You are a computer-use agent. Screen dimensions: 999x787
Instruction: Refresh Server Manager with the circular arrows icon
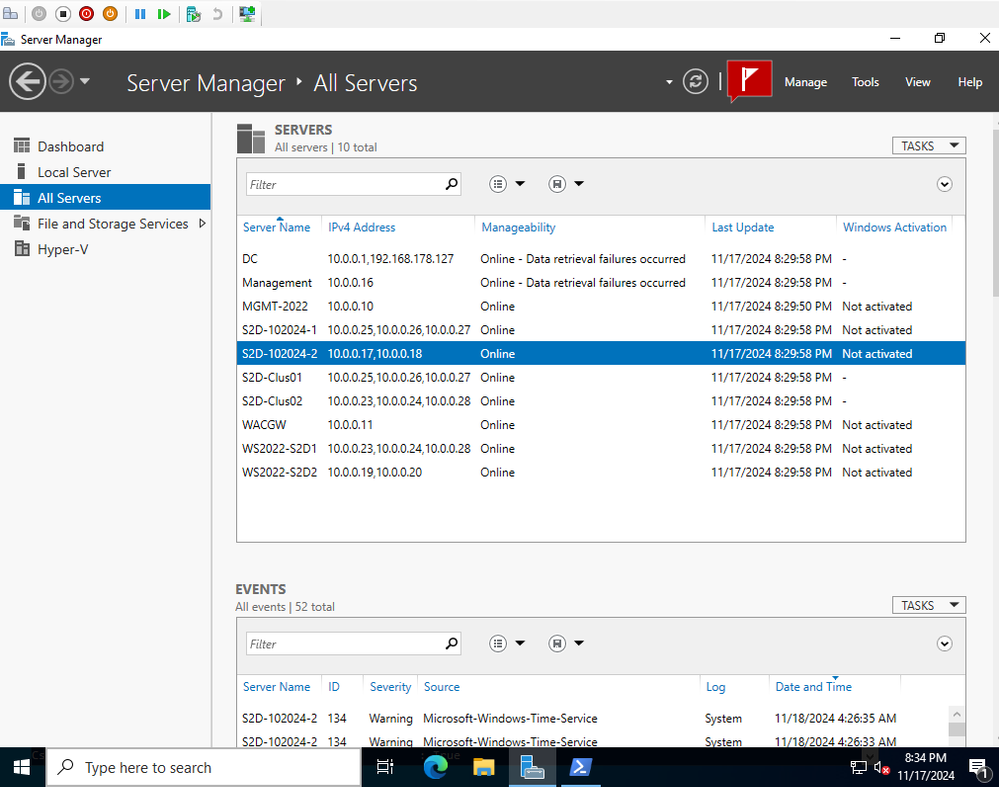(x=695, y=82)
